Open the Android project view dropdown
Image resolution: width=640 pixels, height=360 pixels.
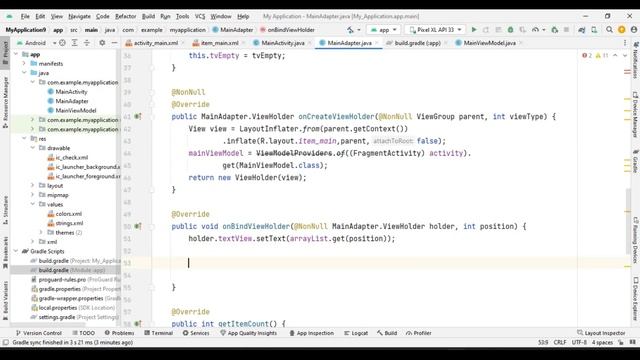point(37,42)
